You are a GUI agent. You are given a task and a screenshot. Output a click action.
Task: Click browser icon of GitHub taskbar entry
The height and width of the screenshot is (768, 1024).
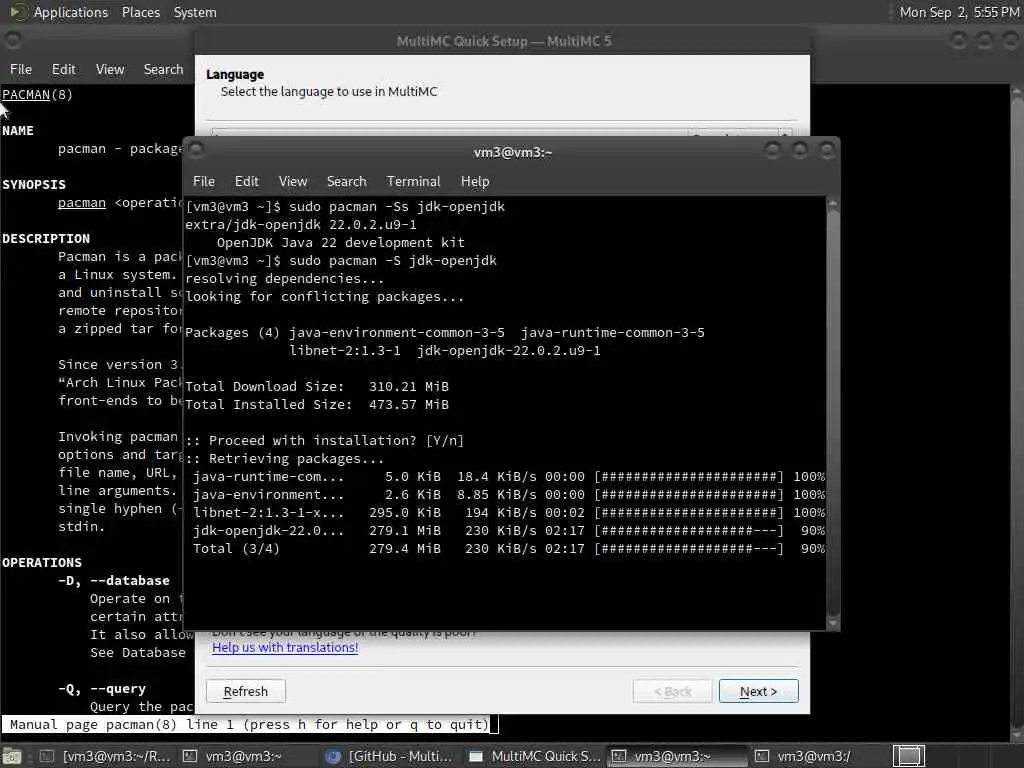pos(333,756)
